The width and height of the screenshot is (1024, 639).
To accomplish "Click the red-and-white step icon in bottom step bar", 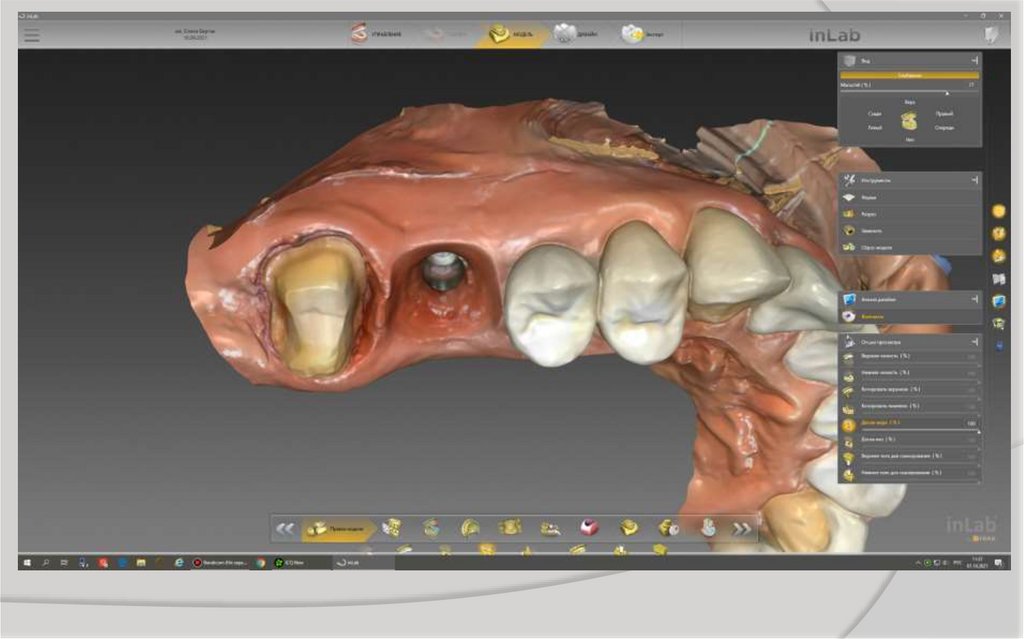I will [589, 528].
